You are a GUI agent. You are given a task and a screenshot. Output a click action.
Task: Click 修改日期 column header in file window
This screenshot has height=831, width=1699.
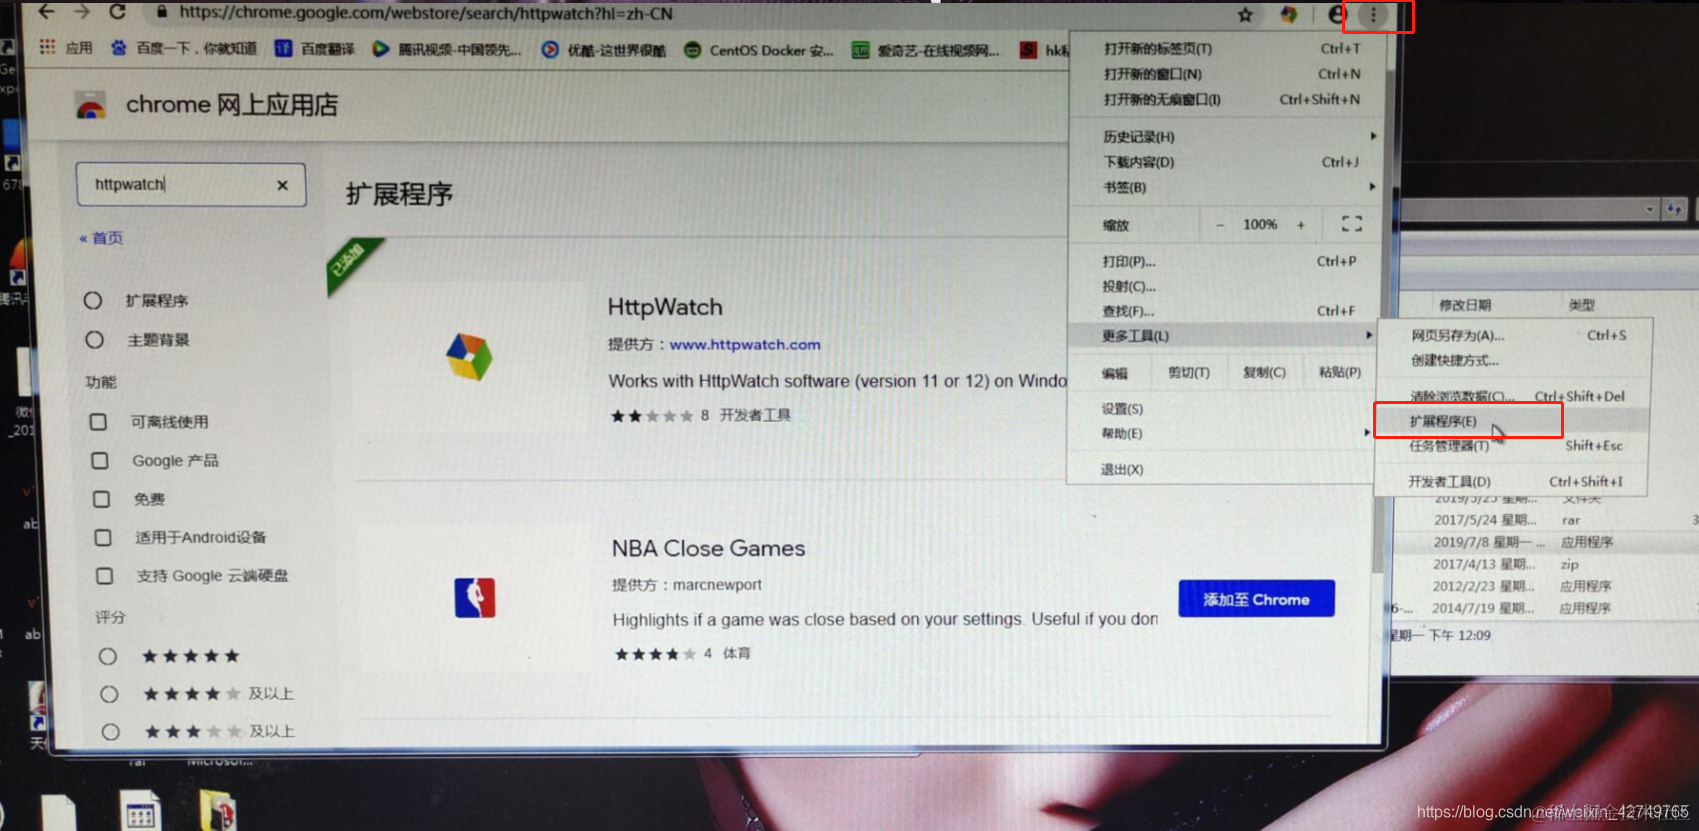[x=1465, y=305]
